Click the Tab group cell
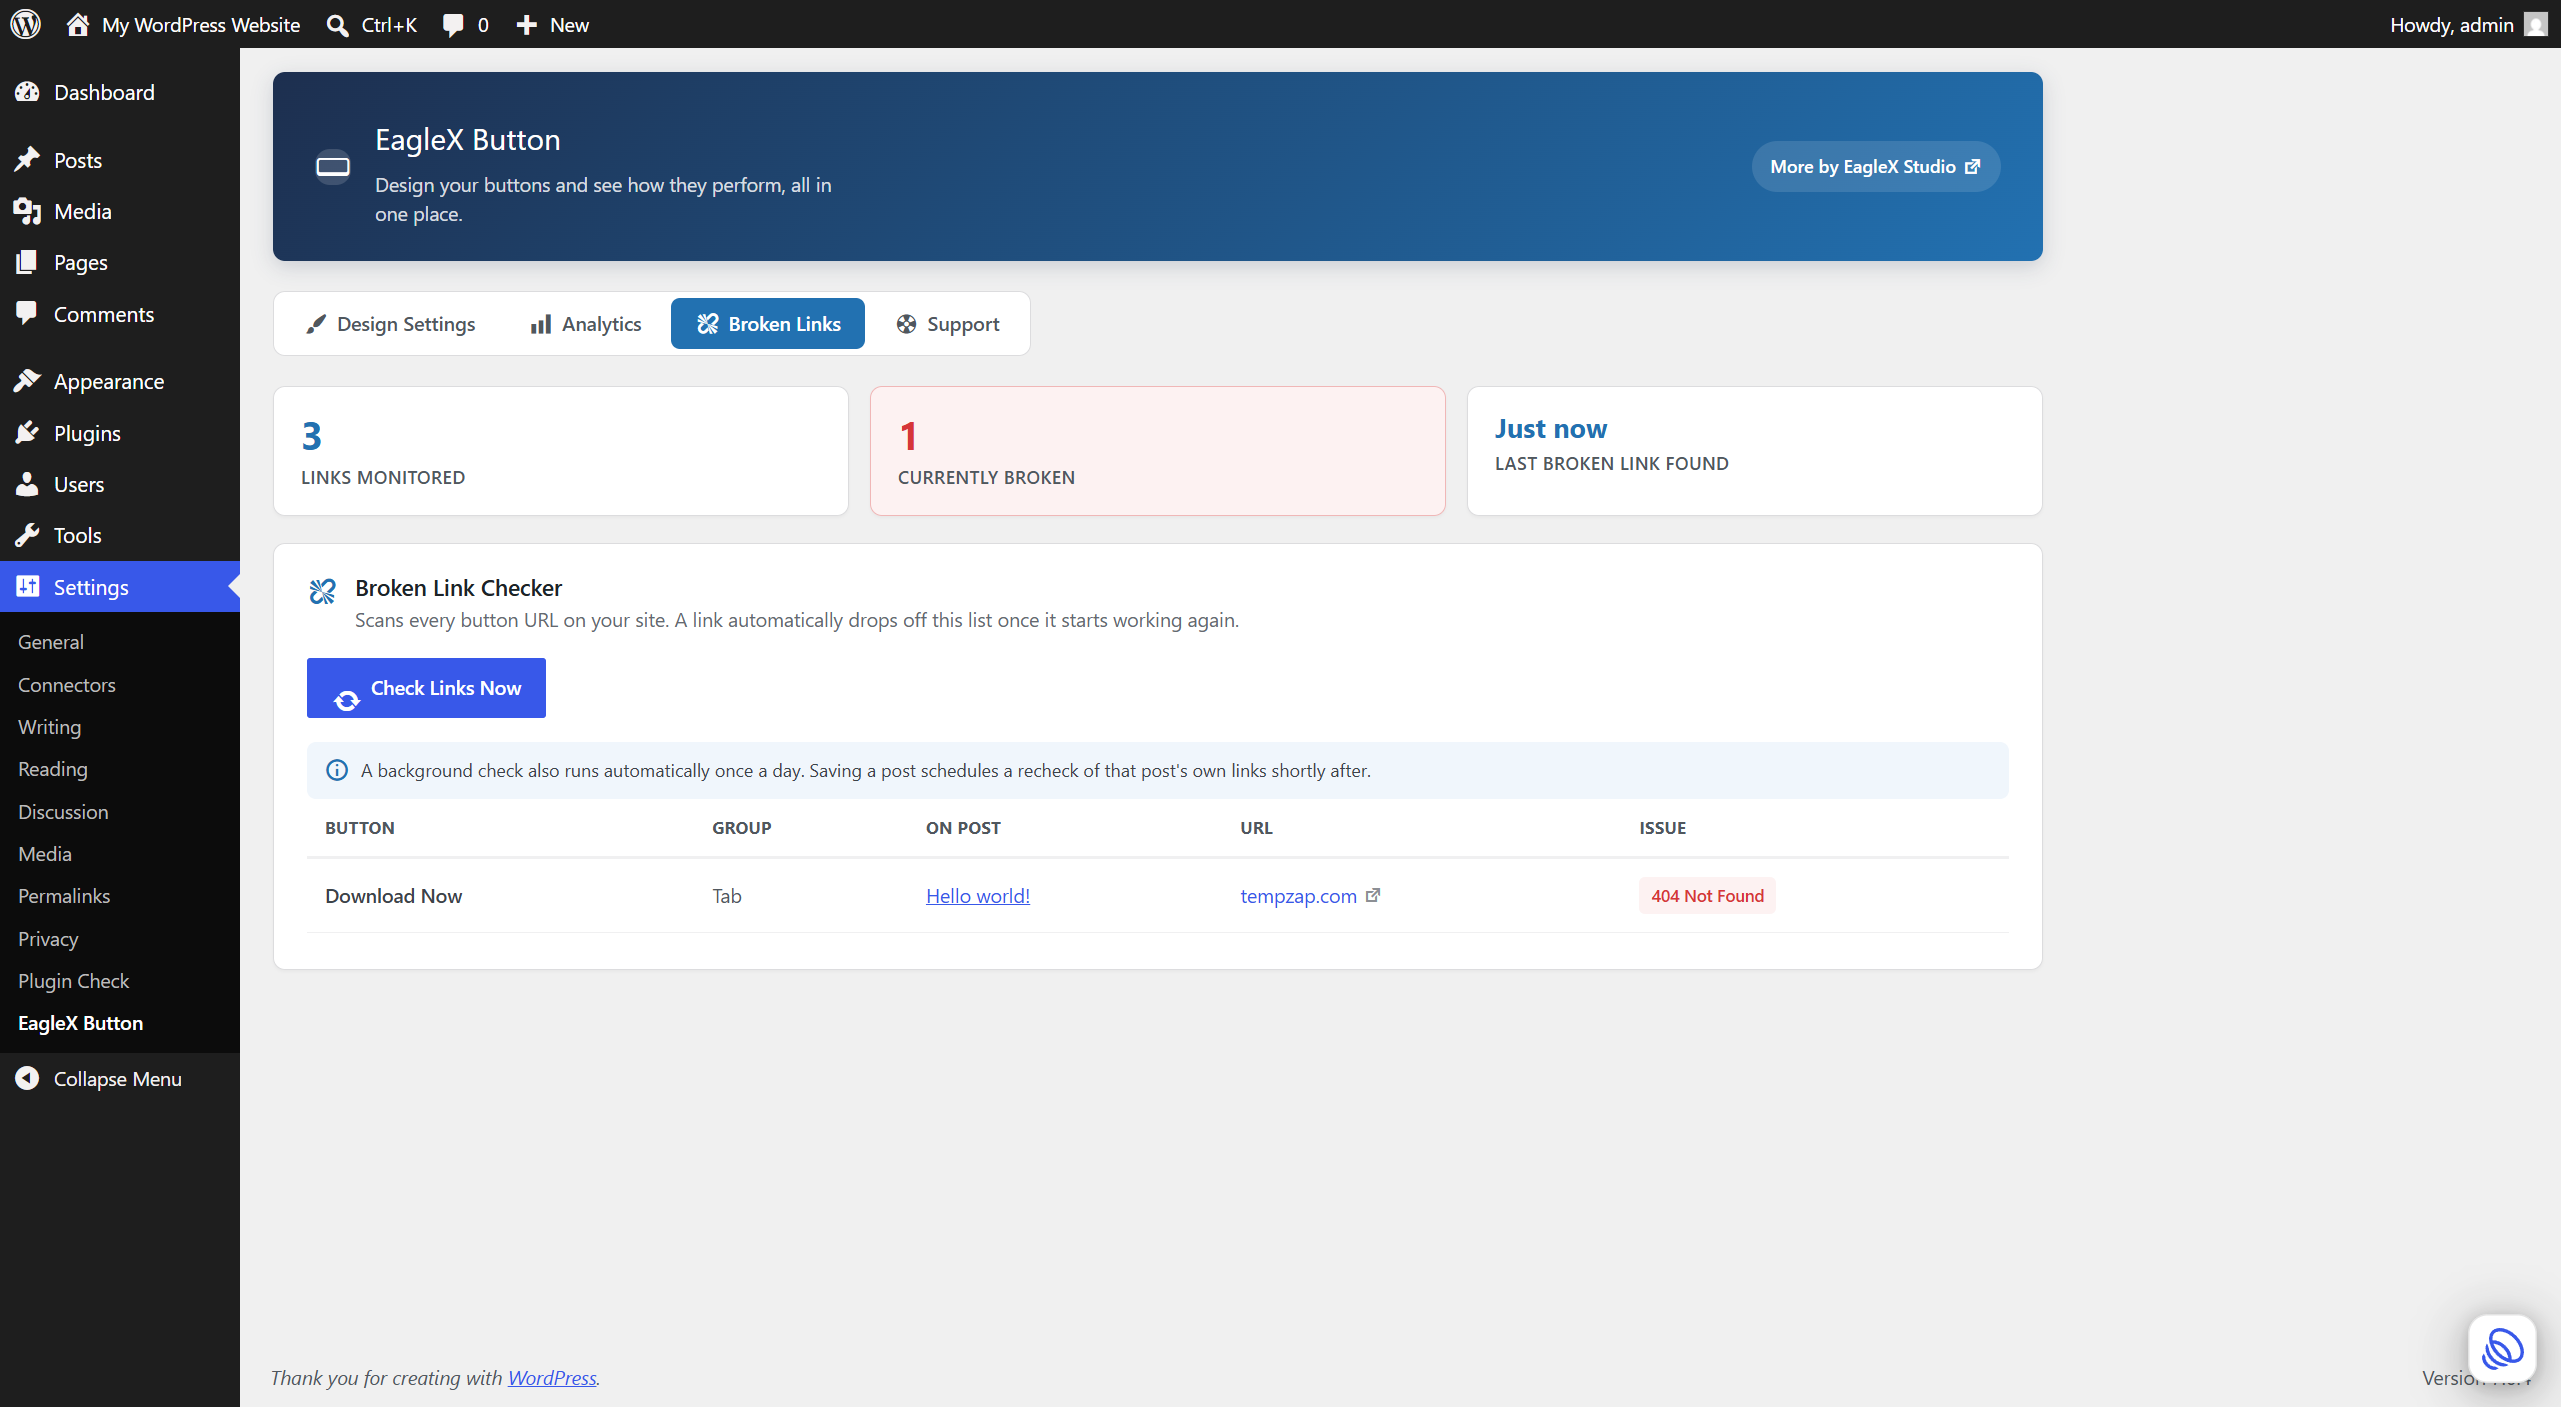This screenshot has width=2561, height=1407. [727, 896]
